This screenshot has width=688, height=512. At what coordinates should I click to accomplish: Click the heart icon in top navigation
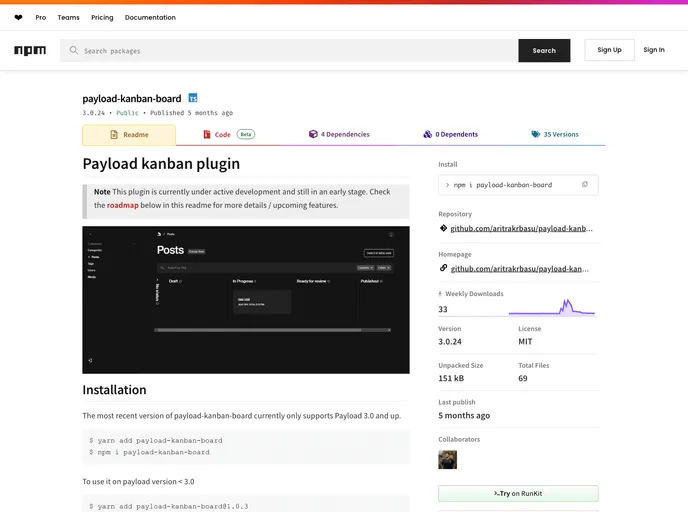tap(18, 18)
